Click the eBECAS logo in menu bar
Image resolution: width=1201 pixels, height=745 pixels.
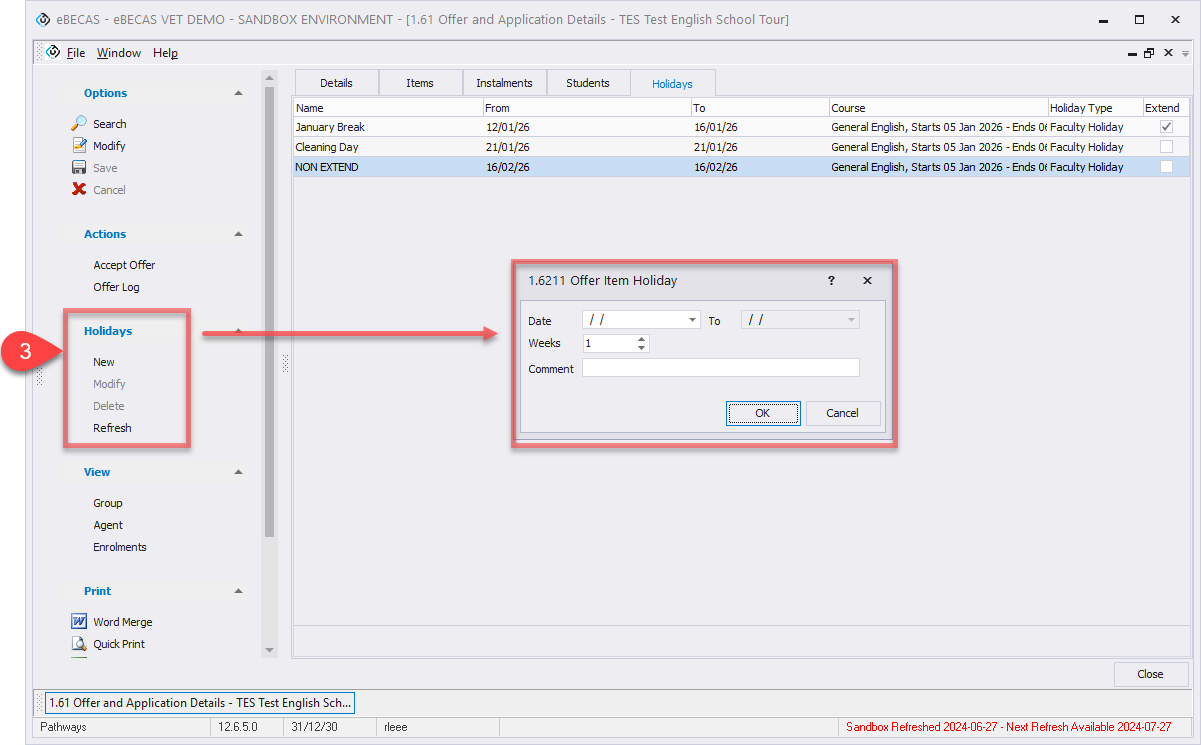pyautogui.click(x=54, y=53)
